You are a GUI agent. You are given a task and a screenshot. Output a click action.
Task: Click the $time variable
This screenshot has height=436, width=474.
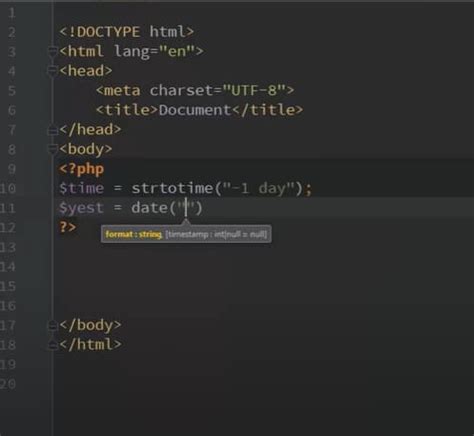pyautogui.click(x=81, y=189)
